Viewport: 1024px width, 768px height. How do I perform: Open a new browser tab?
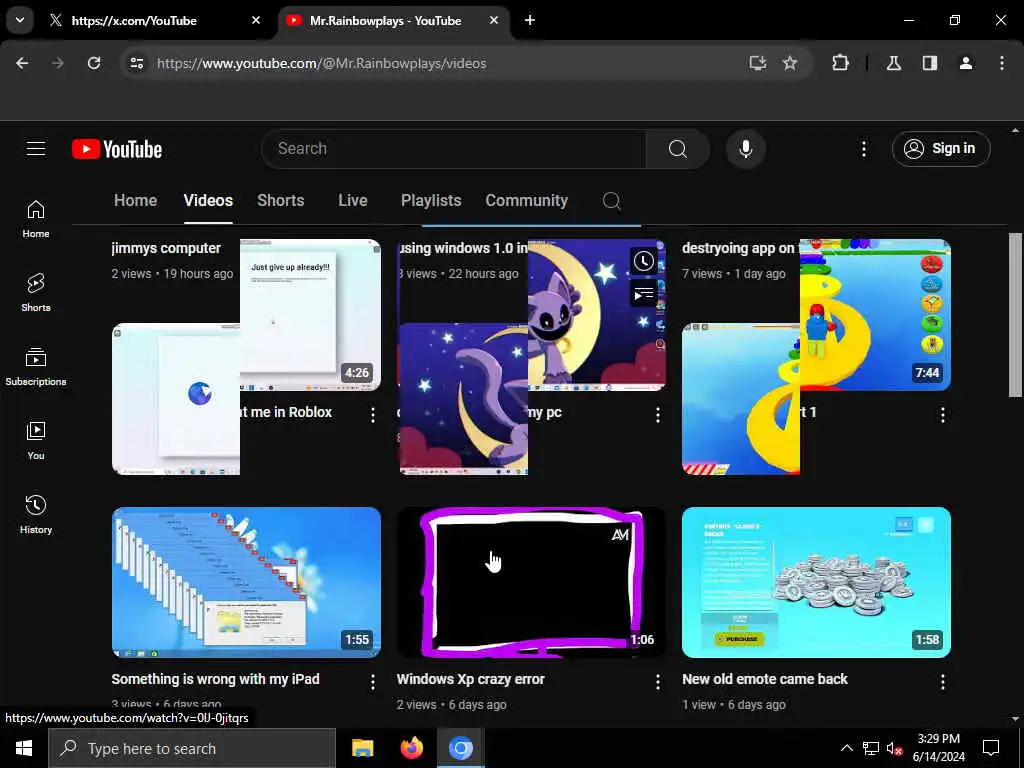click(530, 20)
